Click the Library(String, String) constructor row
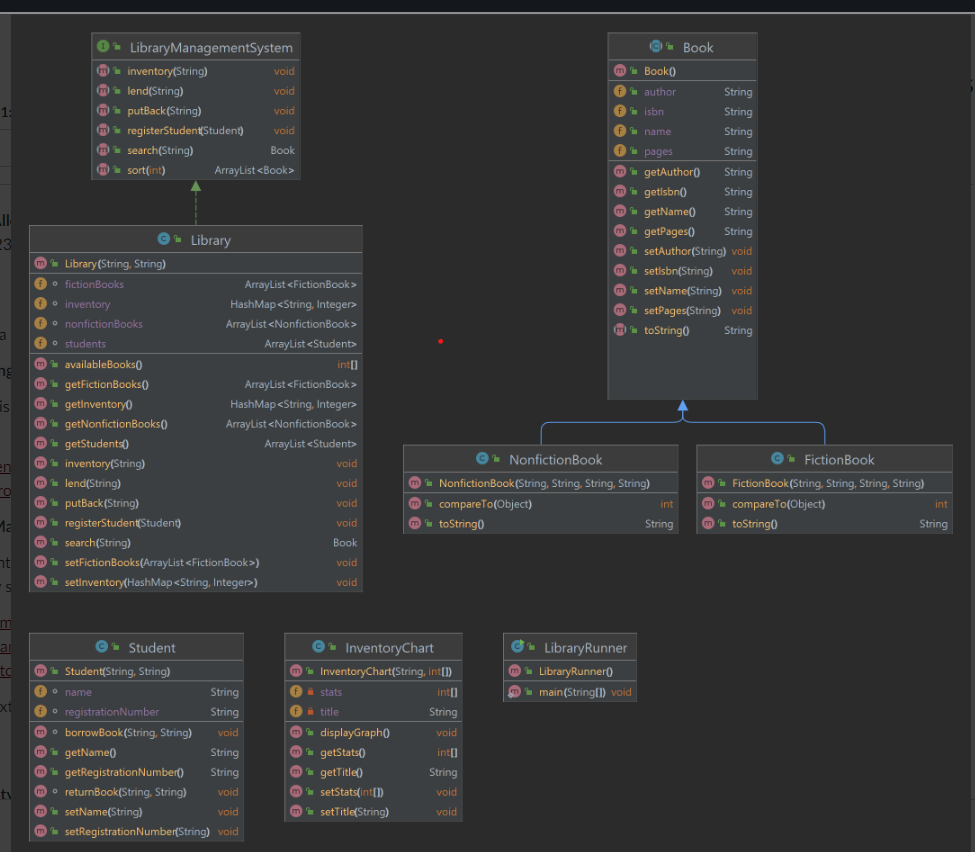 [196, 264]
